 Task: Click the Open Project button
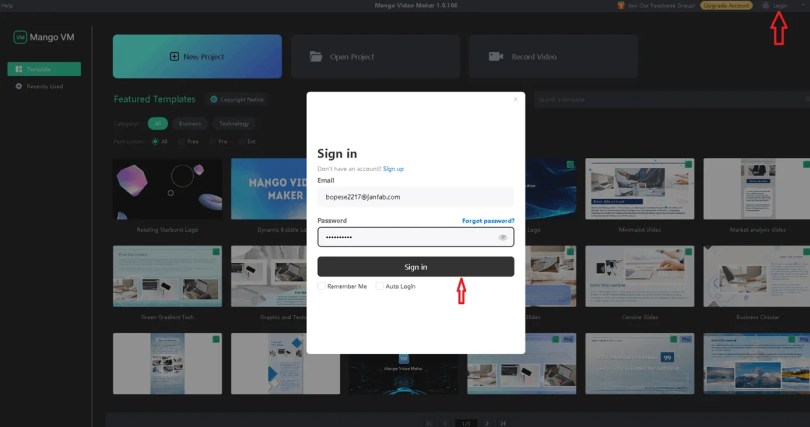tap(375, 56)
